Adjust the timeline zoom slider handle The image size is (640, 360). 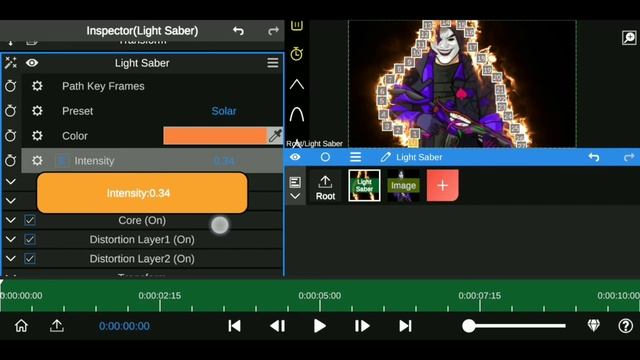(x=469, y=326)
